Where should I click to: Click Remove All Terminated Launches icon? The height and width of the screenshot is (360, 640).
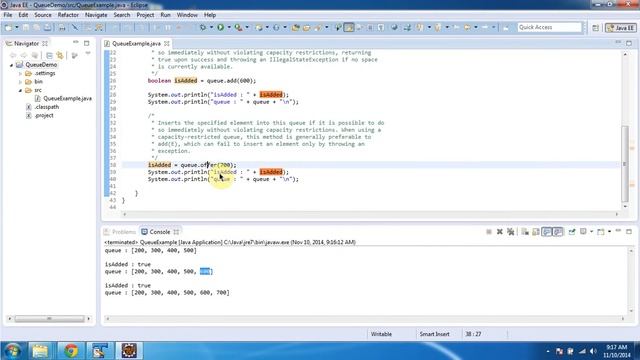[x=511, y=232]
